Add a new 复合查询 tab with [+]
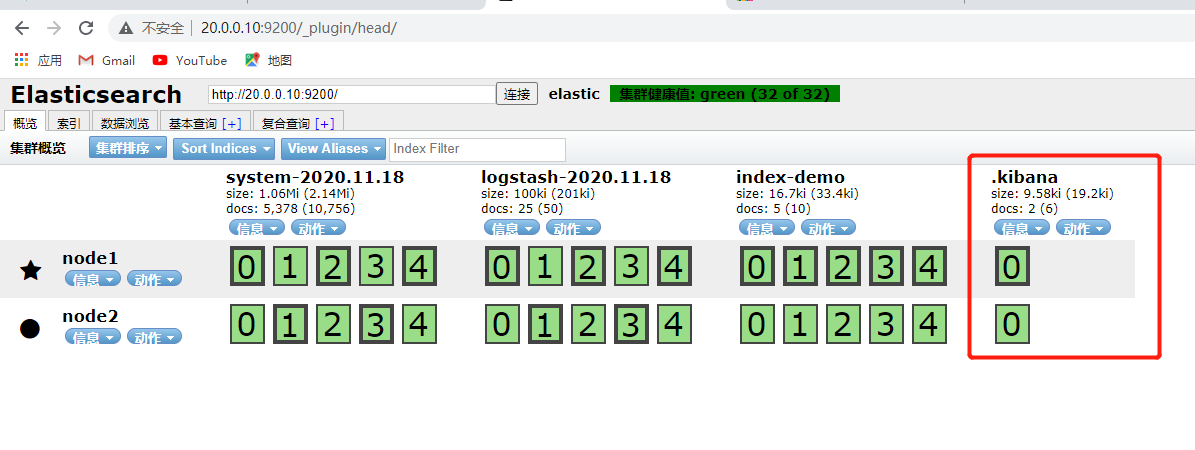This screenshot has height=450, width=1195. pos(325,123)
